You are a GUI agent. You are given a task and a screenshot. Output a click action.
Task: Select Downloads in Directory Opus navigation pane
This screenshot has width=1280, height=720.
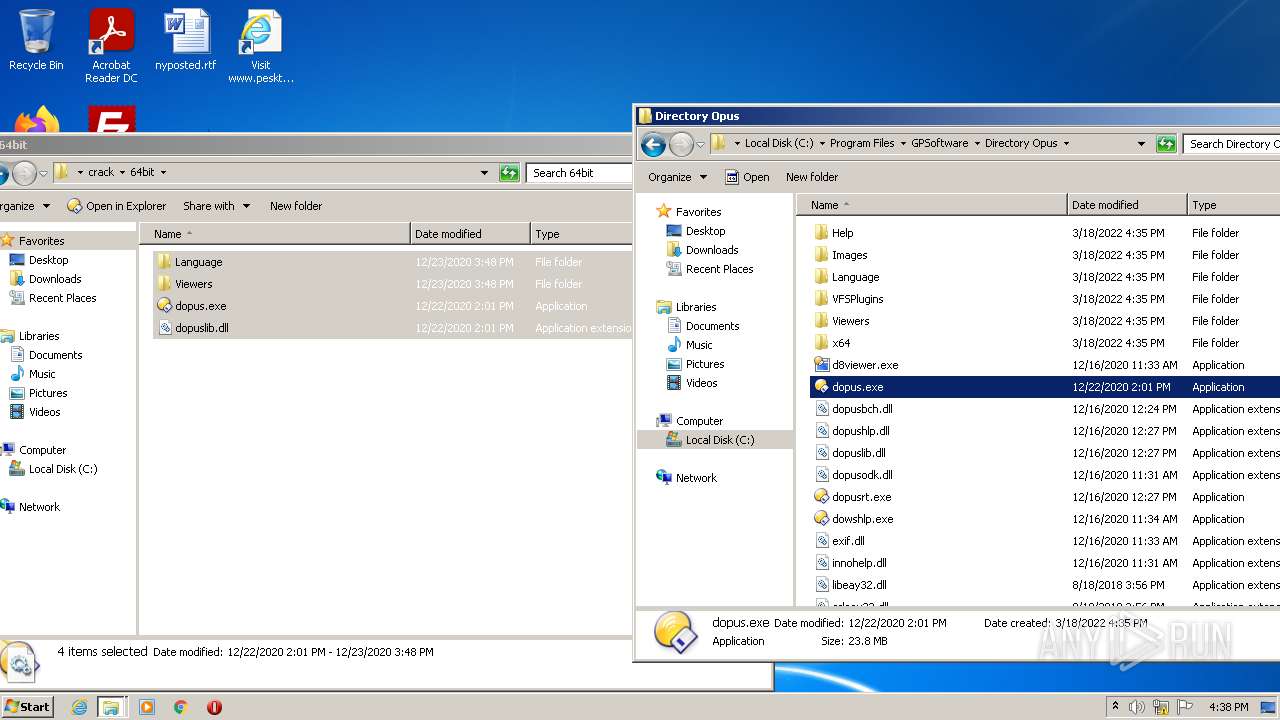[711, 250]
